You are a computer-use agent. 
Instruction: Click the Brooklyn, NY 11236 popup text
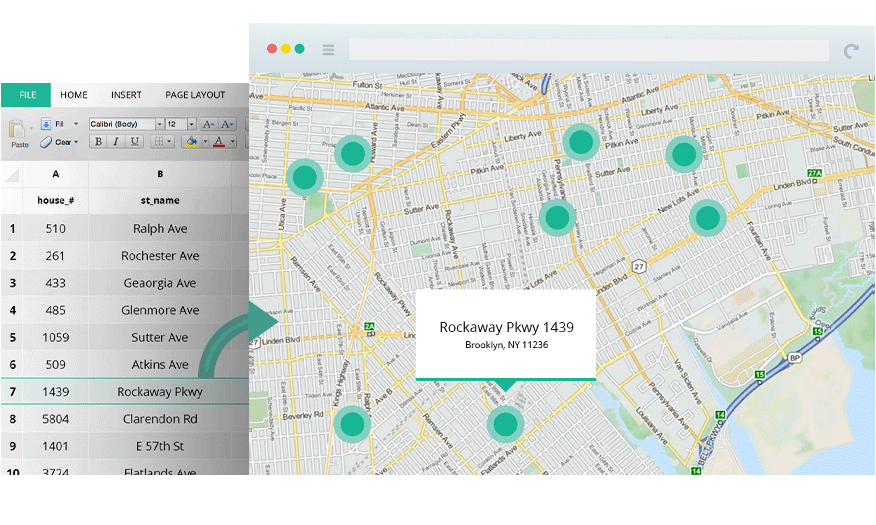tap(506, 345)
